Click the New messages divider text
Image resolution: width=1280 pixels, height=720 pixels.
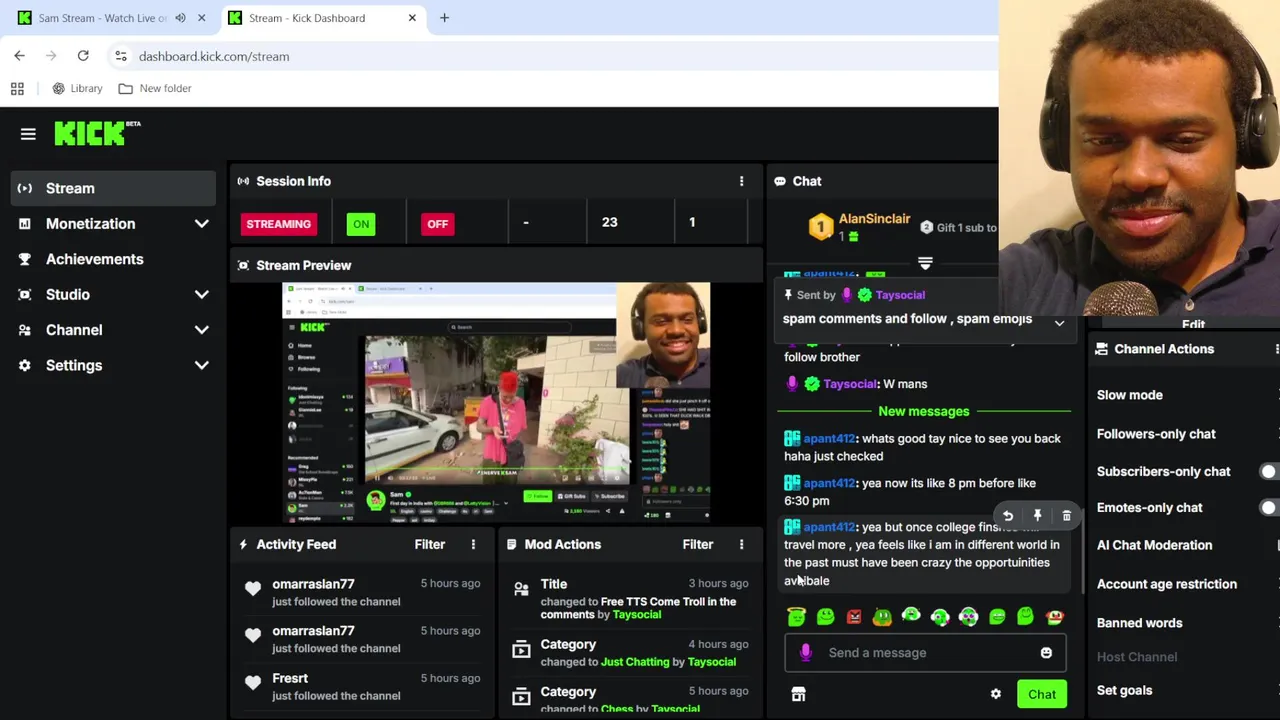tap(924, 411)
